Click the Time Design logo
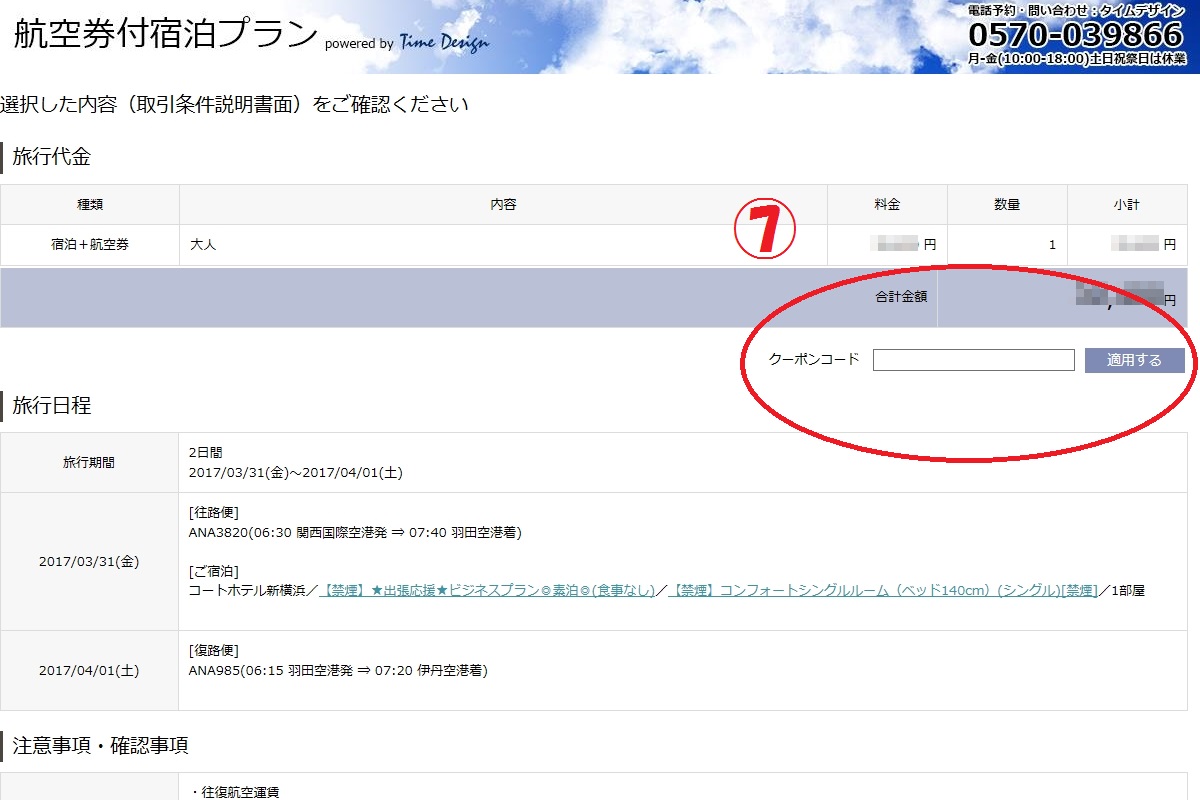The height and width of the screenshot is (800, 1200). click(x=444, y=42)
